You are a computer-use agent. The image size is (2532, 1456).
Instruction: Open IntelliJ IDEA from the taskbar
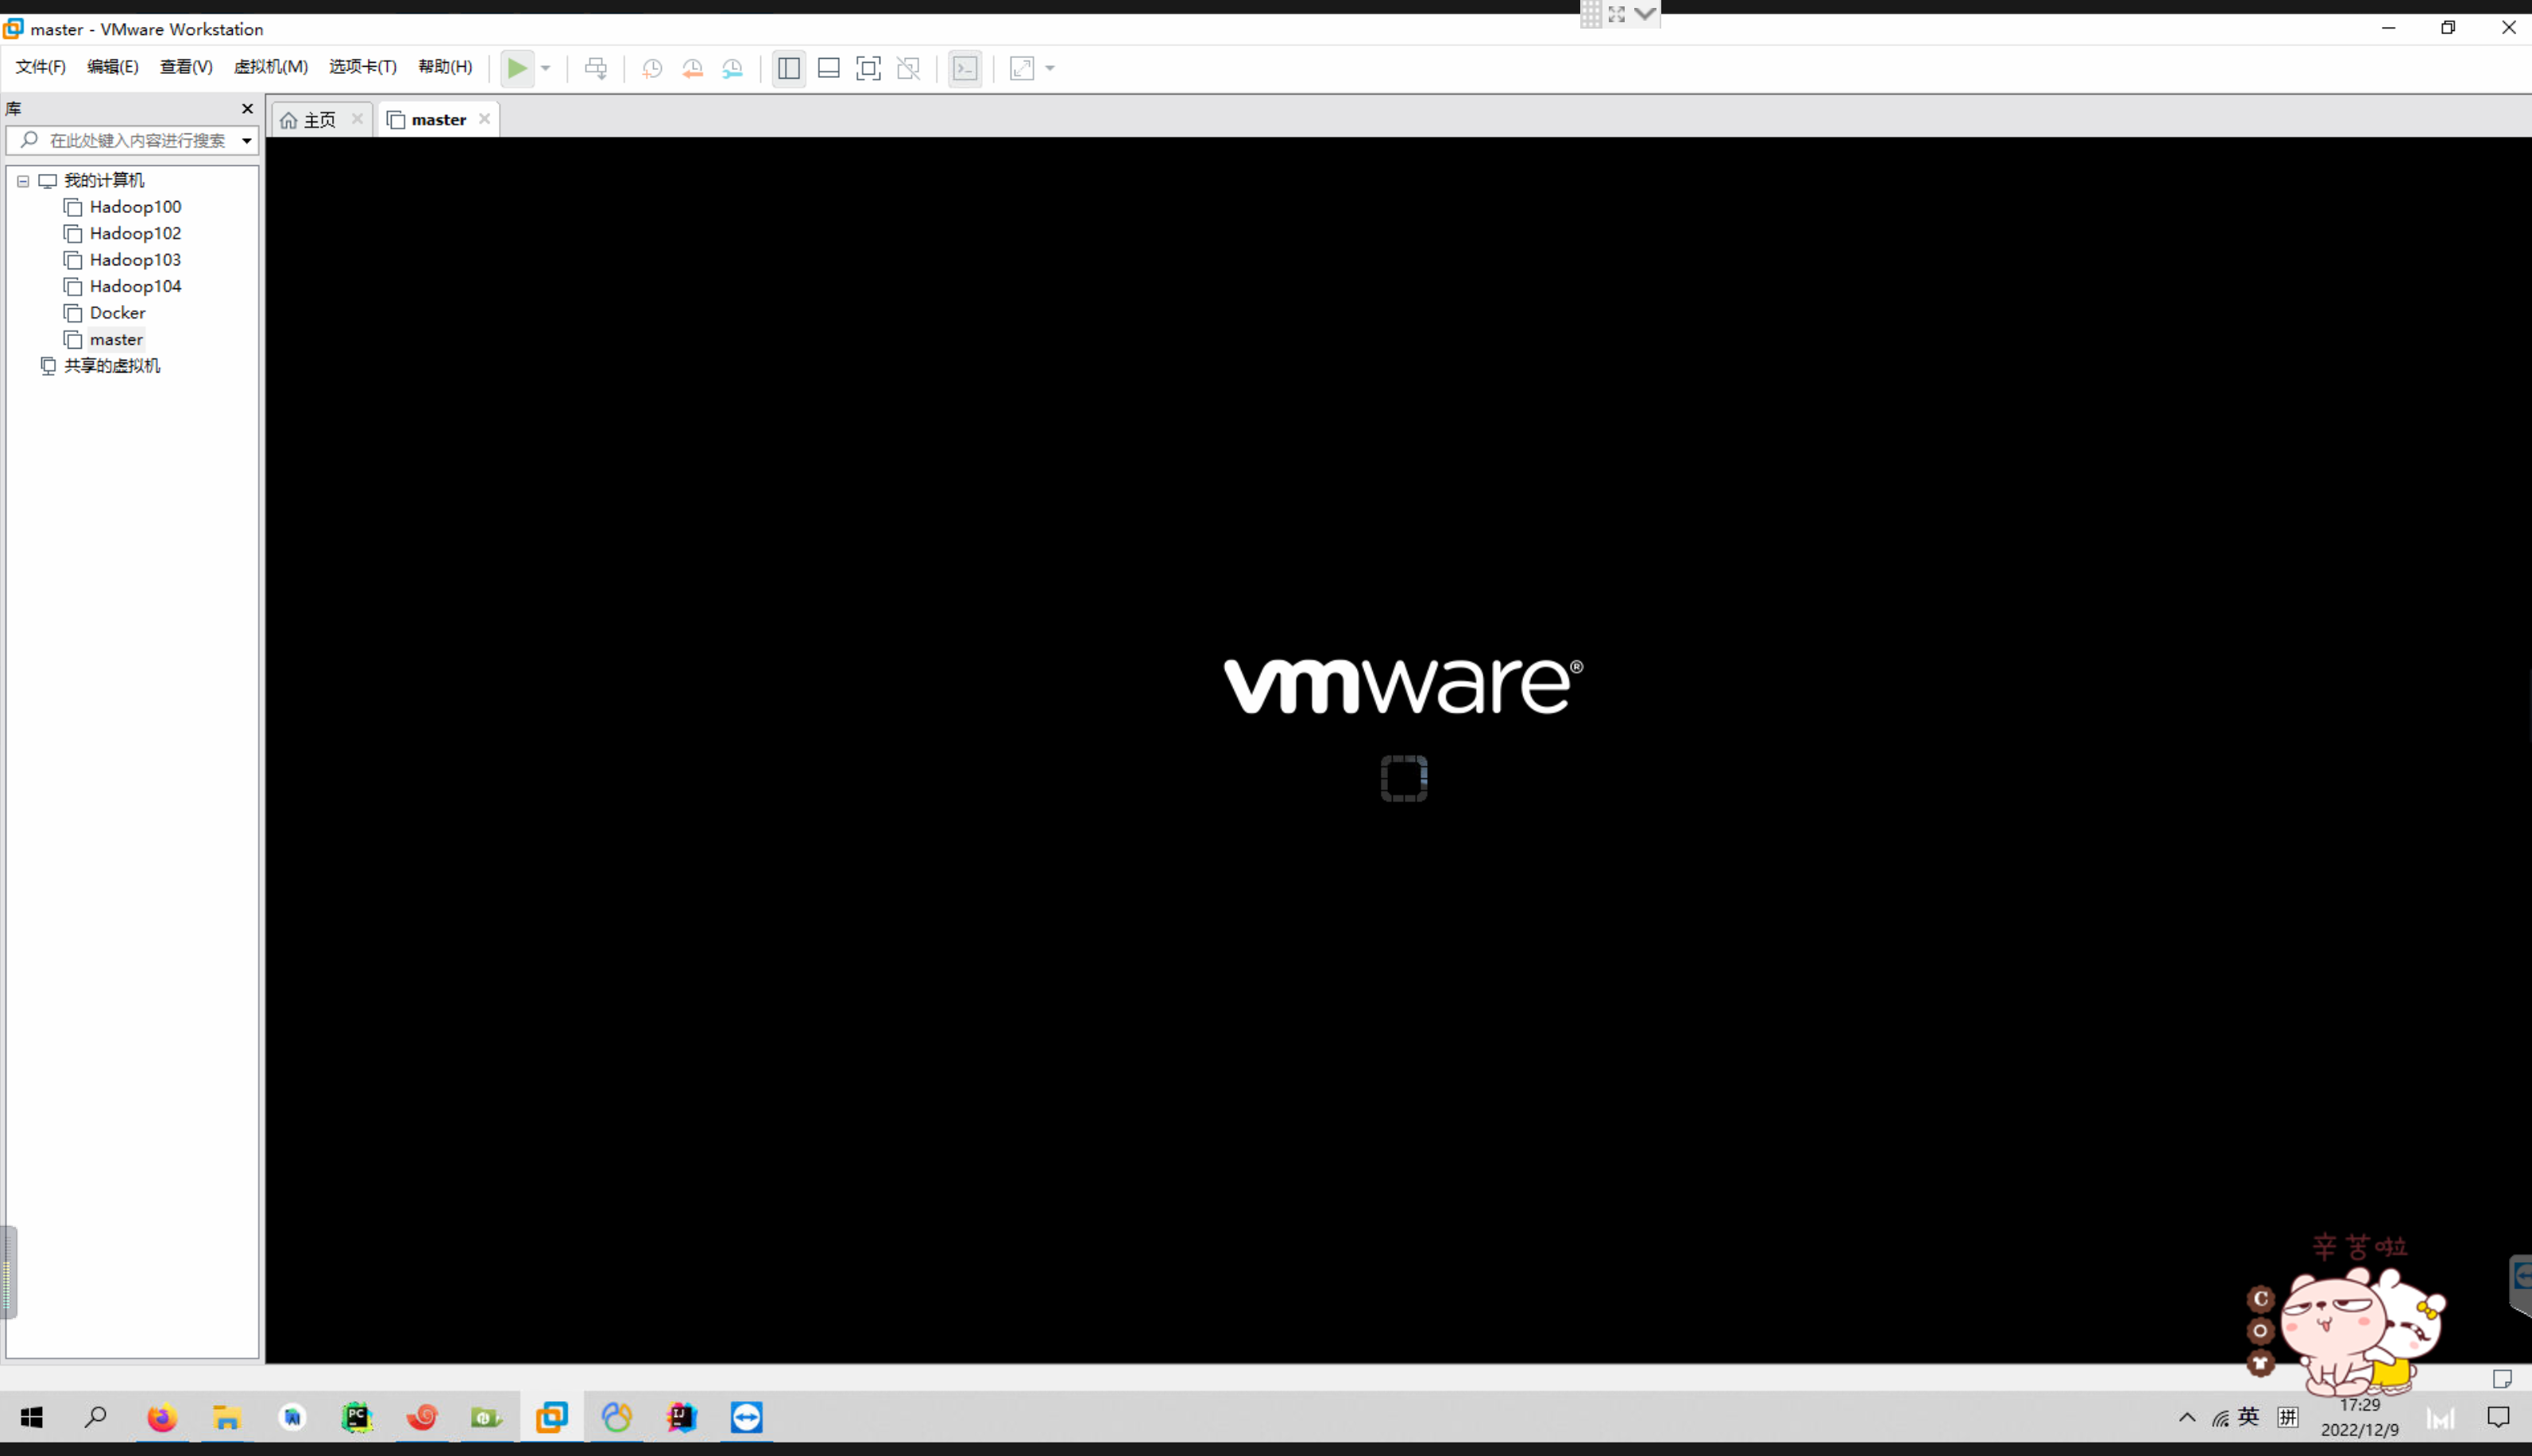[682, 1417]
